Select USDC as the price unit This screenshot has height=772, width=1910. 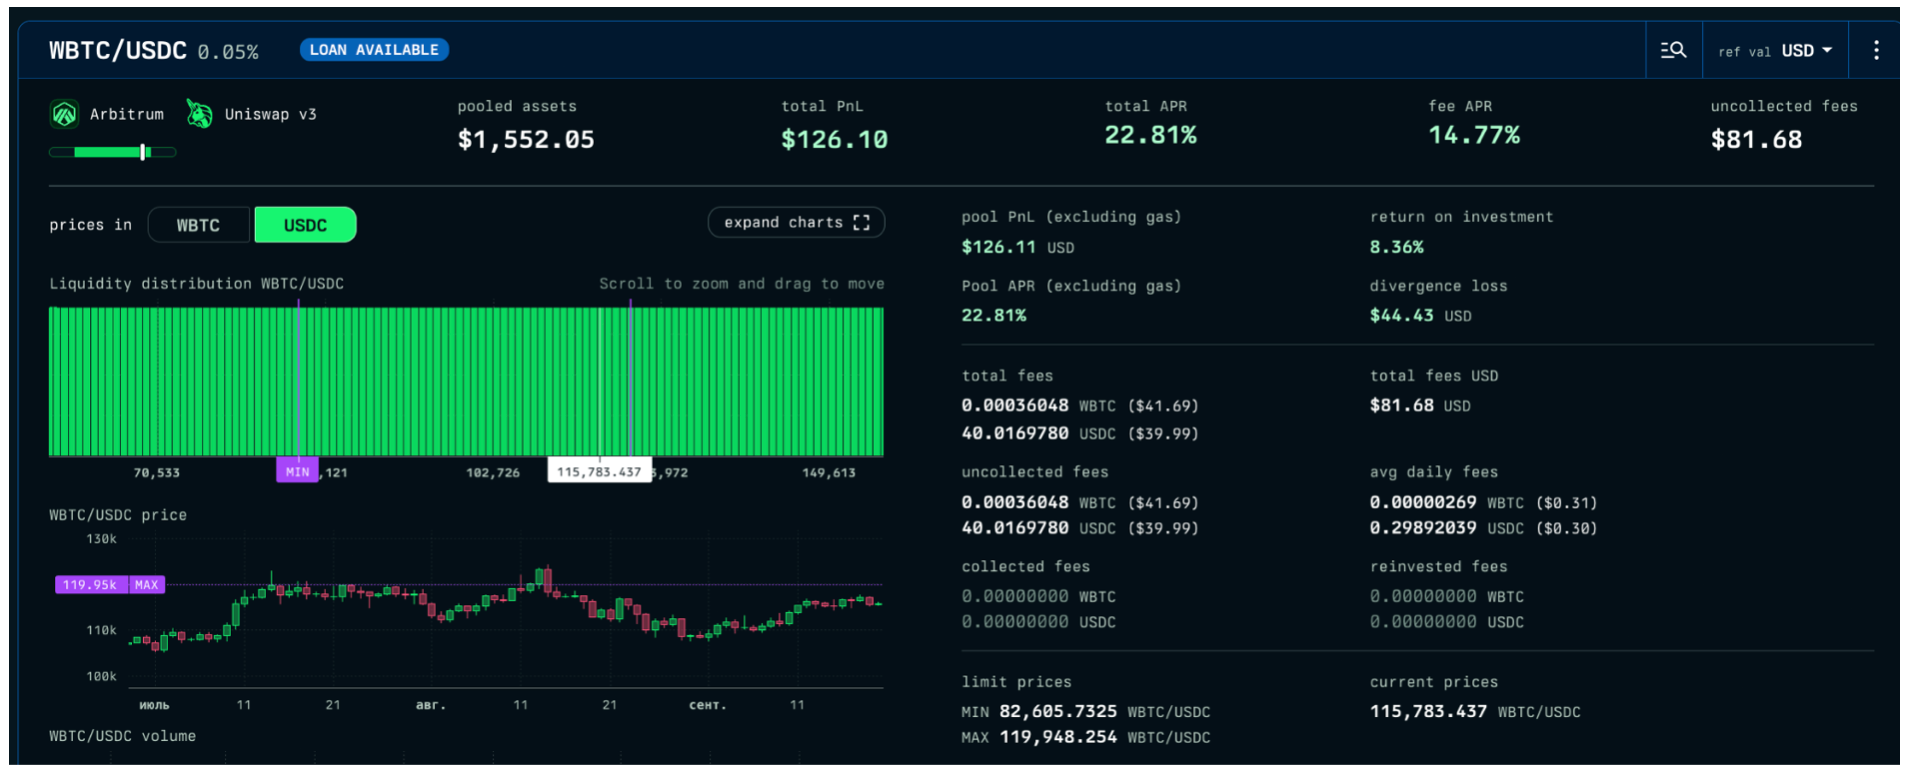click(305, 225)
